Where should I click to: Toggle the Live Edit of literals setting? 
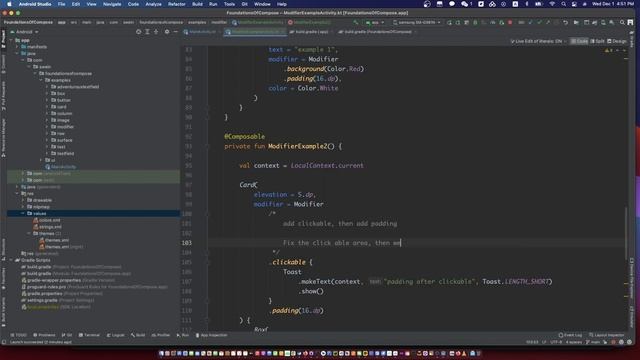[x=538, y=41]
